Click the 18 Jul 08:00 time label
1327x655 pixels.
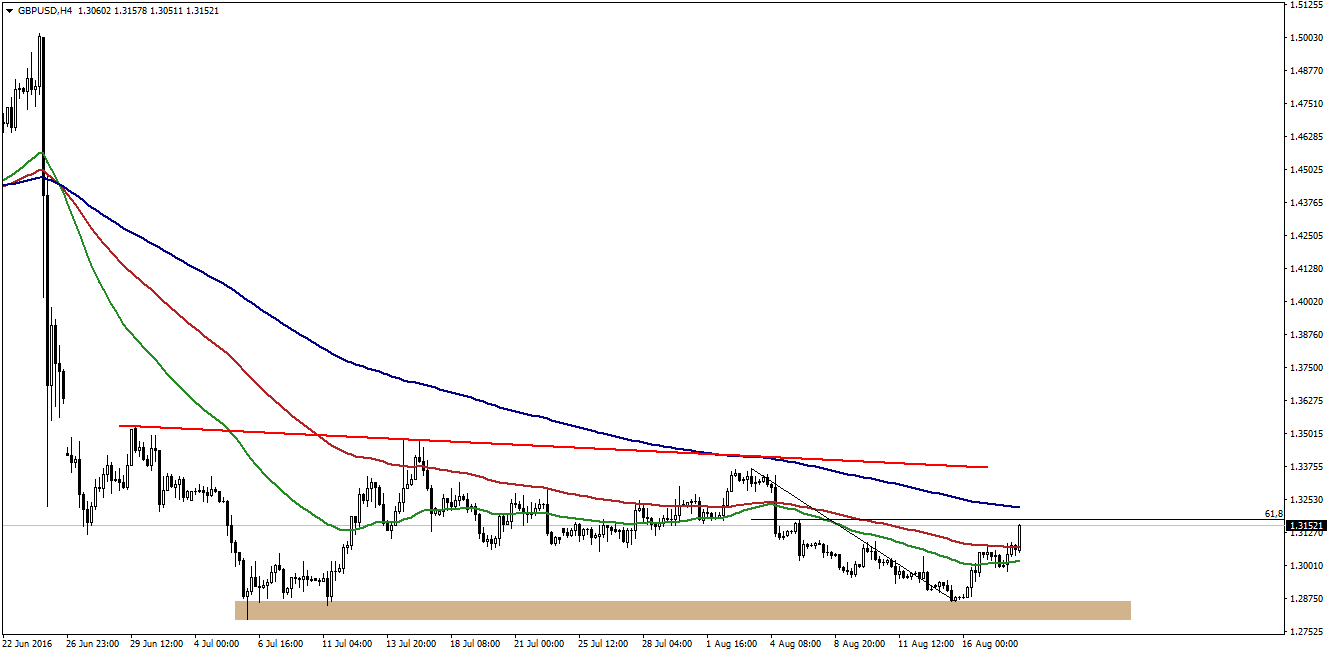pyautogui.click(x=476, y=644)
